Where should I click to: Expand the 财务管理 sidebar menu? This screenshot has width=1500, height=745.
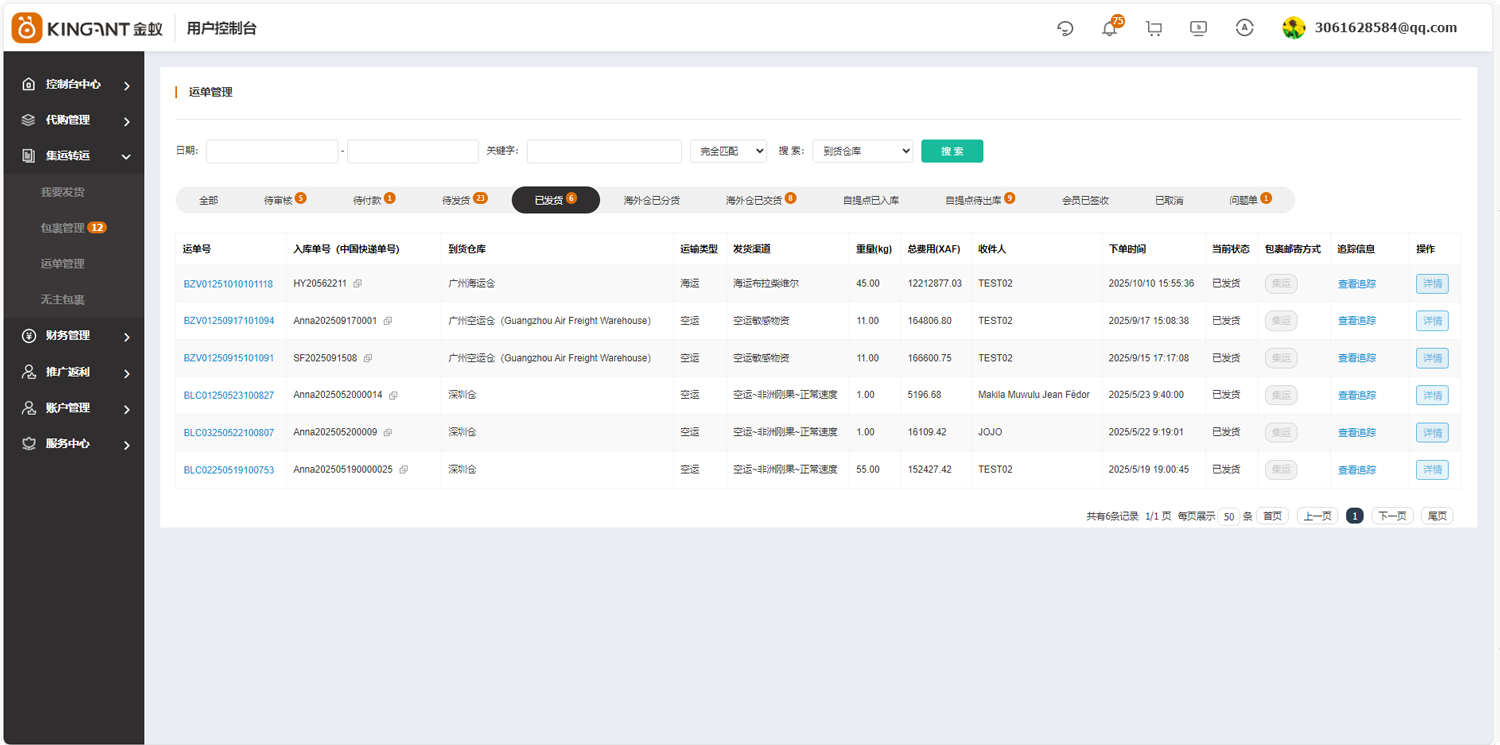click(73, 336)
